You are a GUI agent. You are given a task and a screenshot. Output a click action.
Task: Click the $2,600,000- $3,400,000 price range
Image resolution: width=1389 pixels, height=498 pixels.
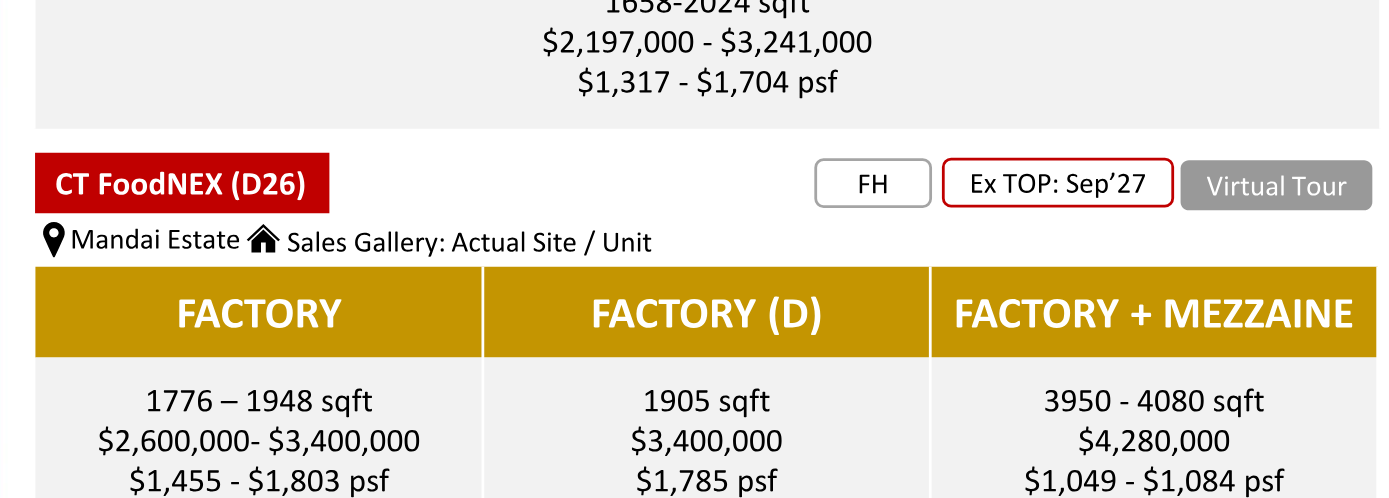[x=259, y=441]
